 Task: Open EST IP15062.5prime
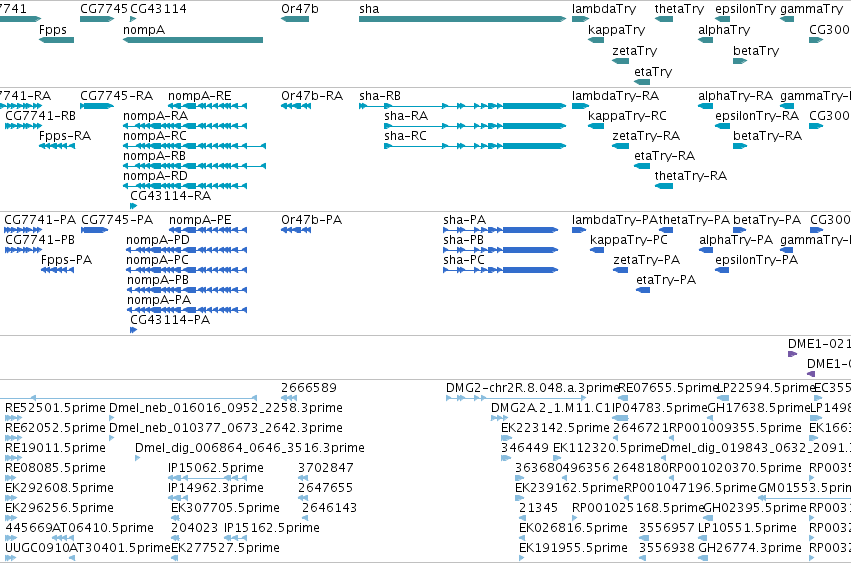coord(216,467)
